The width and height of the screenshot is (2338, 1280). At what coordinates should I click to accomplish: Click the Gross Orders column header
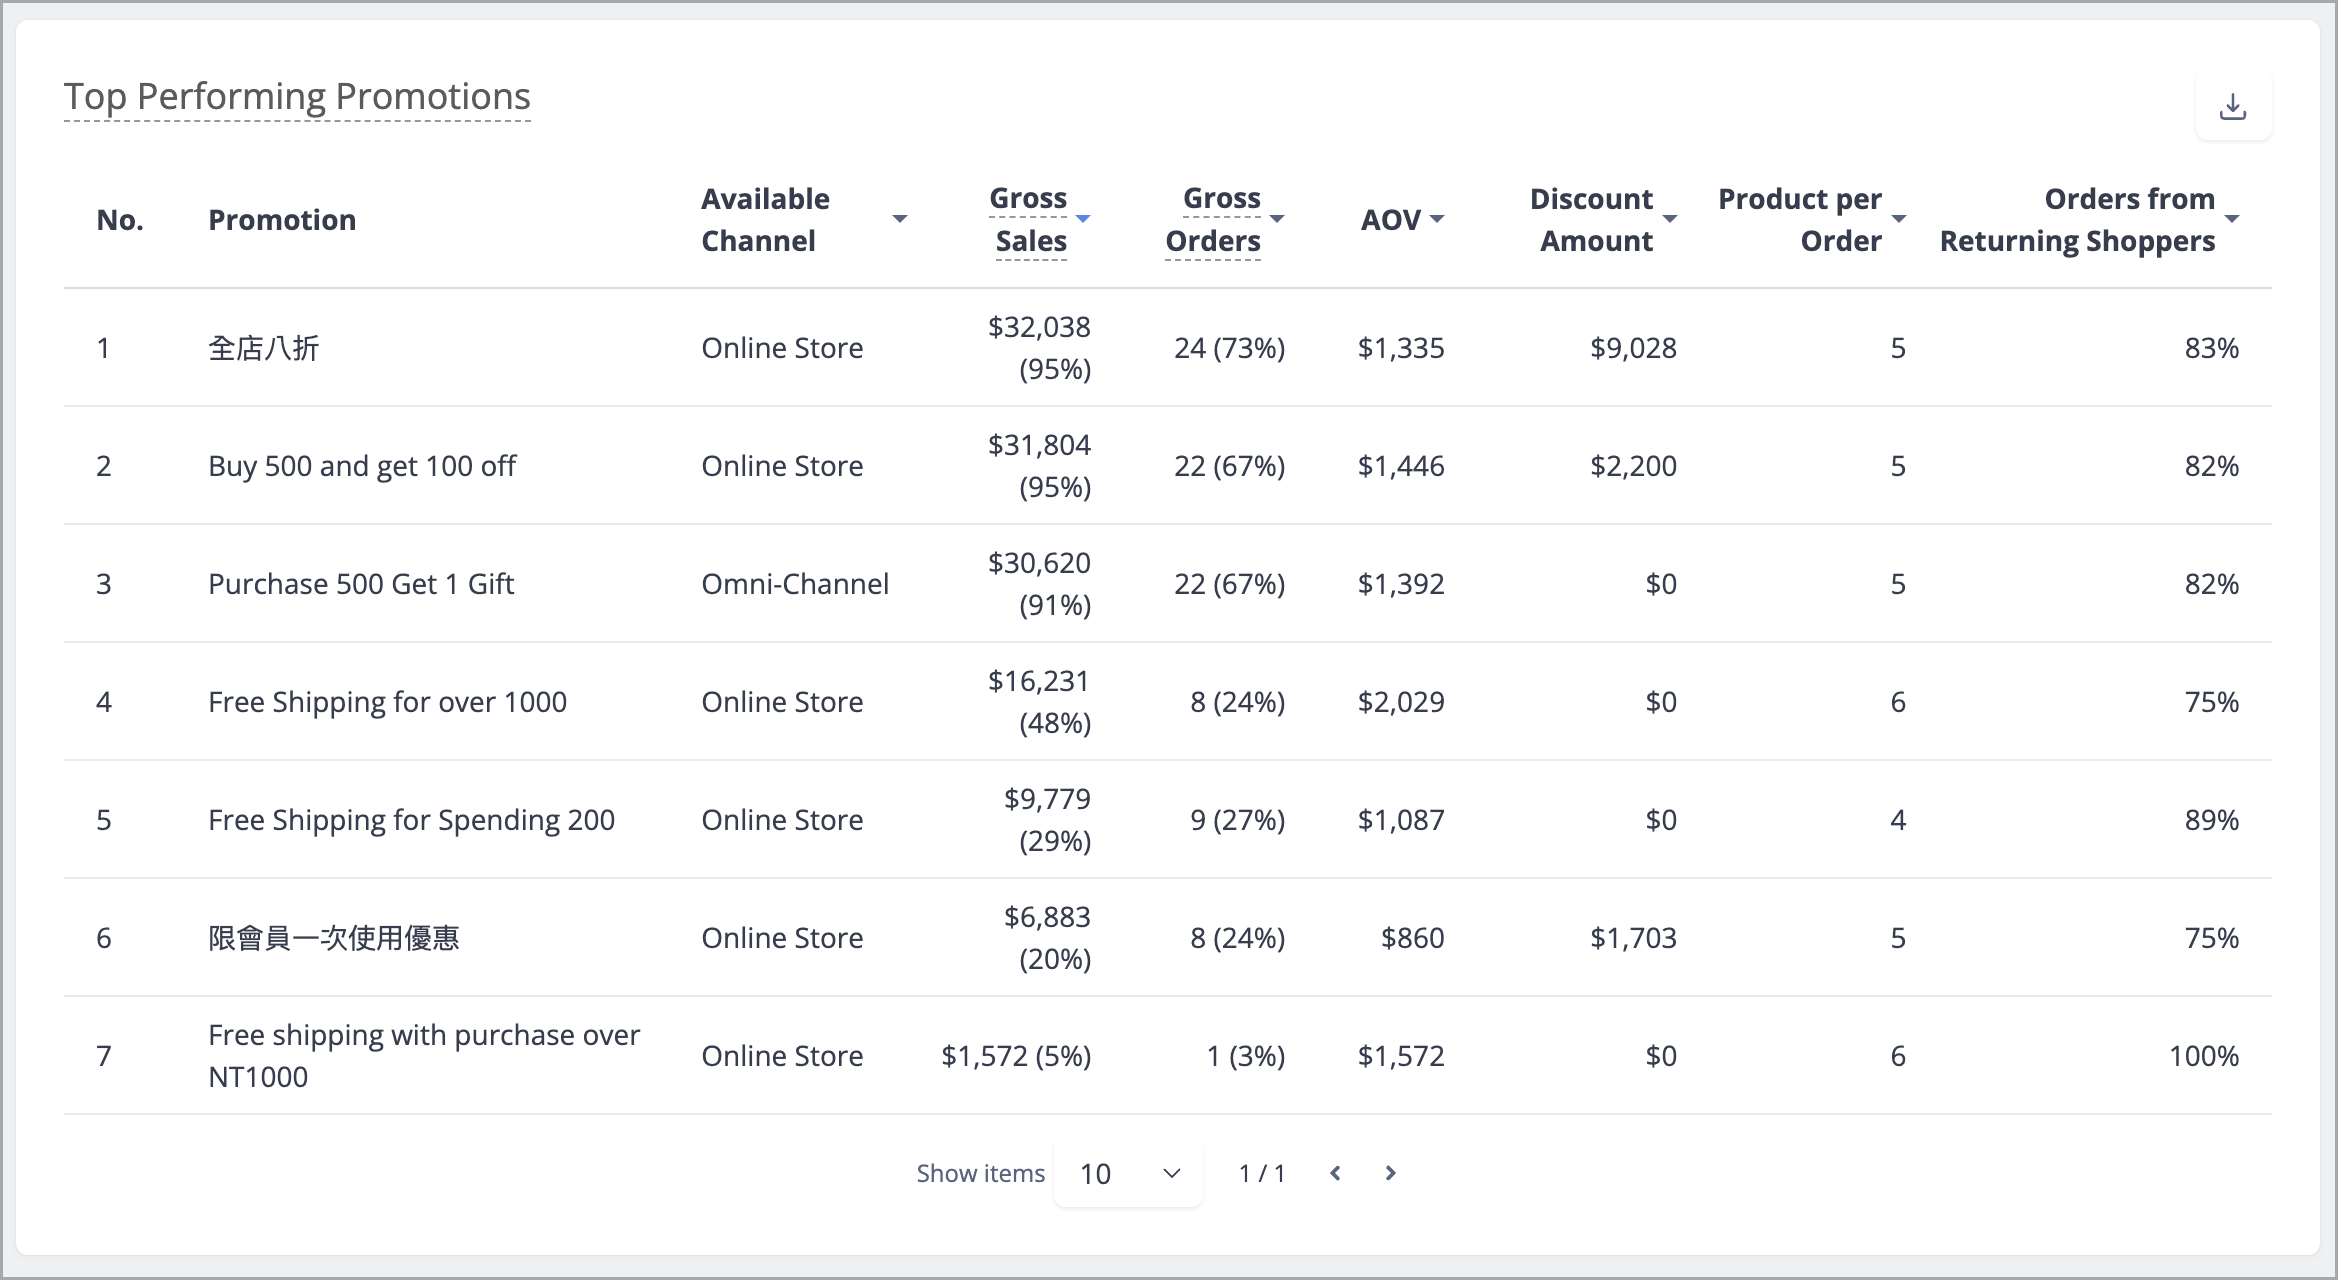tap(1213, 220)
